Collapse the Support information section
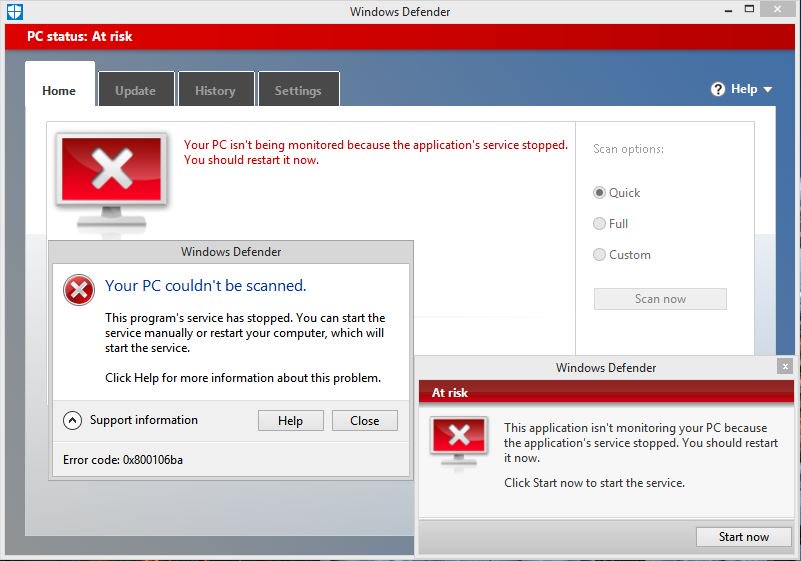The height and width of the screenshot is (561, 801). point(73,420)
